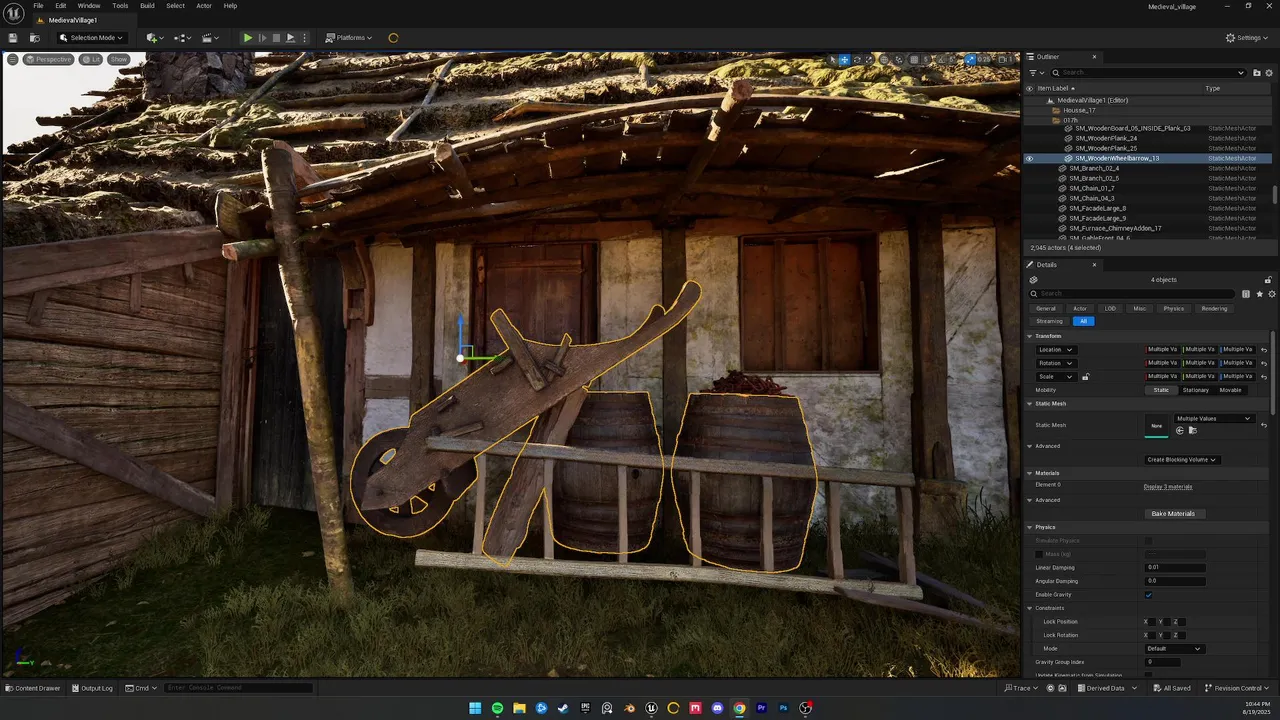Open Outliner settings gear
The image size is (1280, 720).
pyautogui.click(x=1269, y=72)
